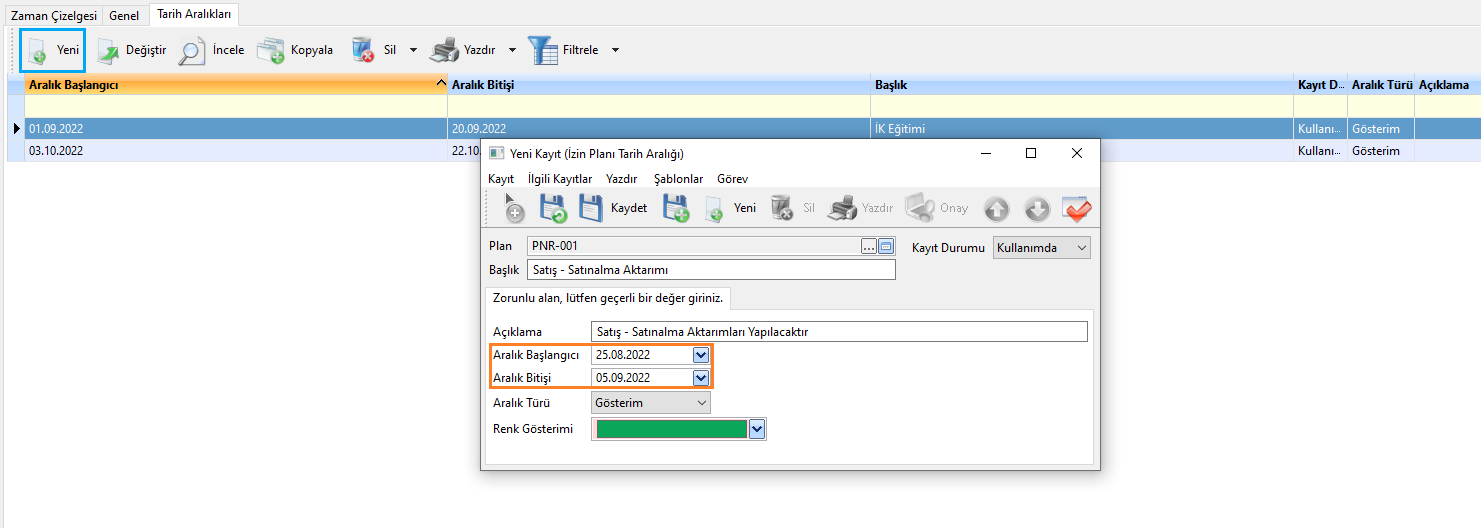Click the Değiştir toolbar icon
Screen dimensions: 1481x528
[x=108, y=50]
